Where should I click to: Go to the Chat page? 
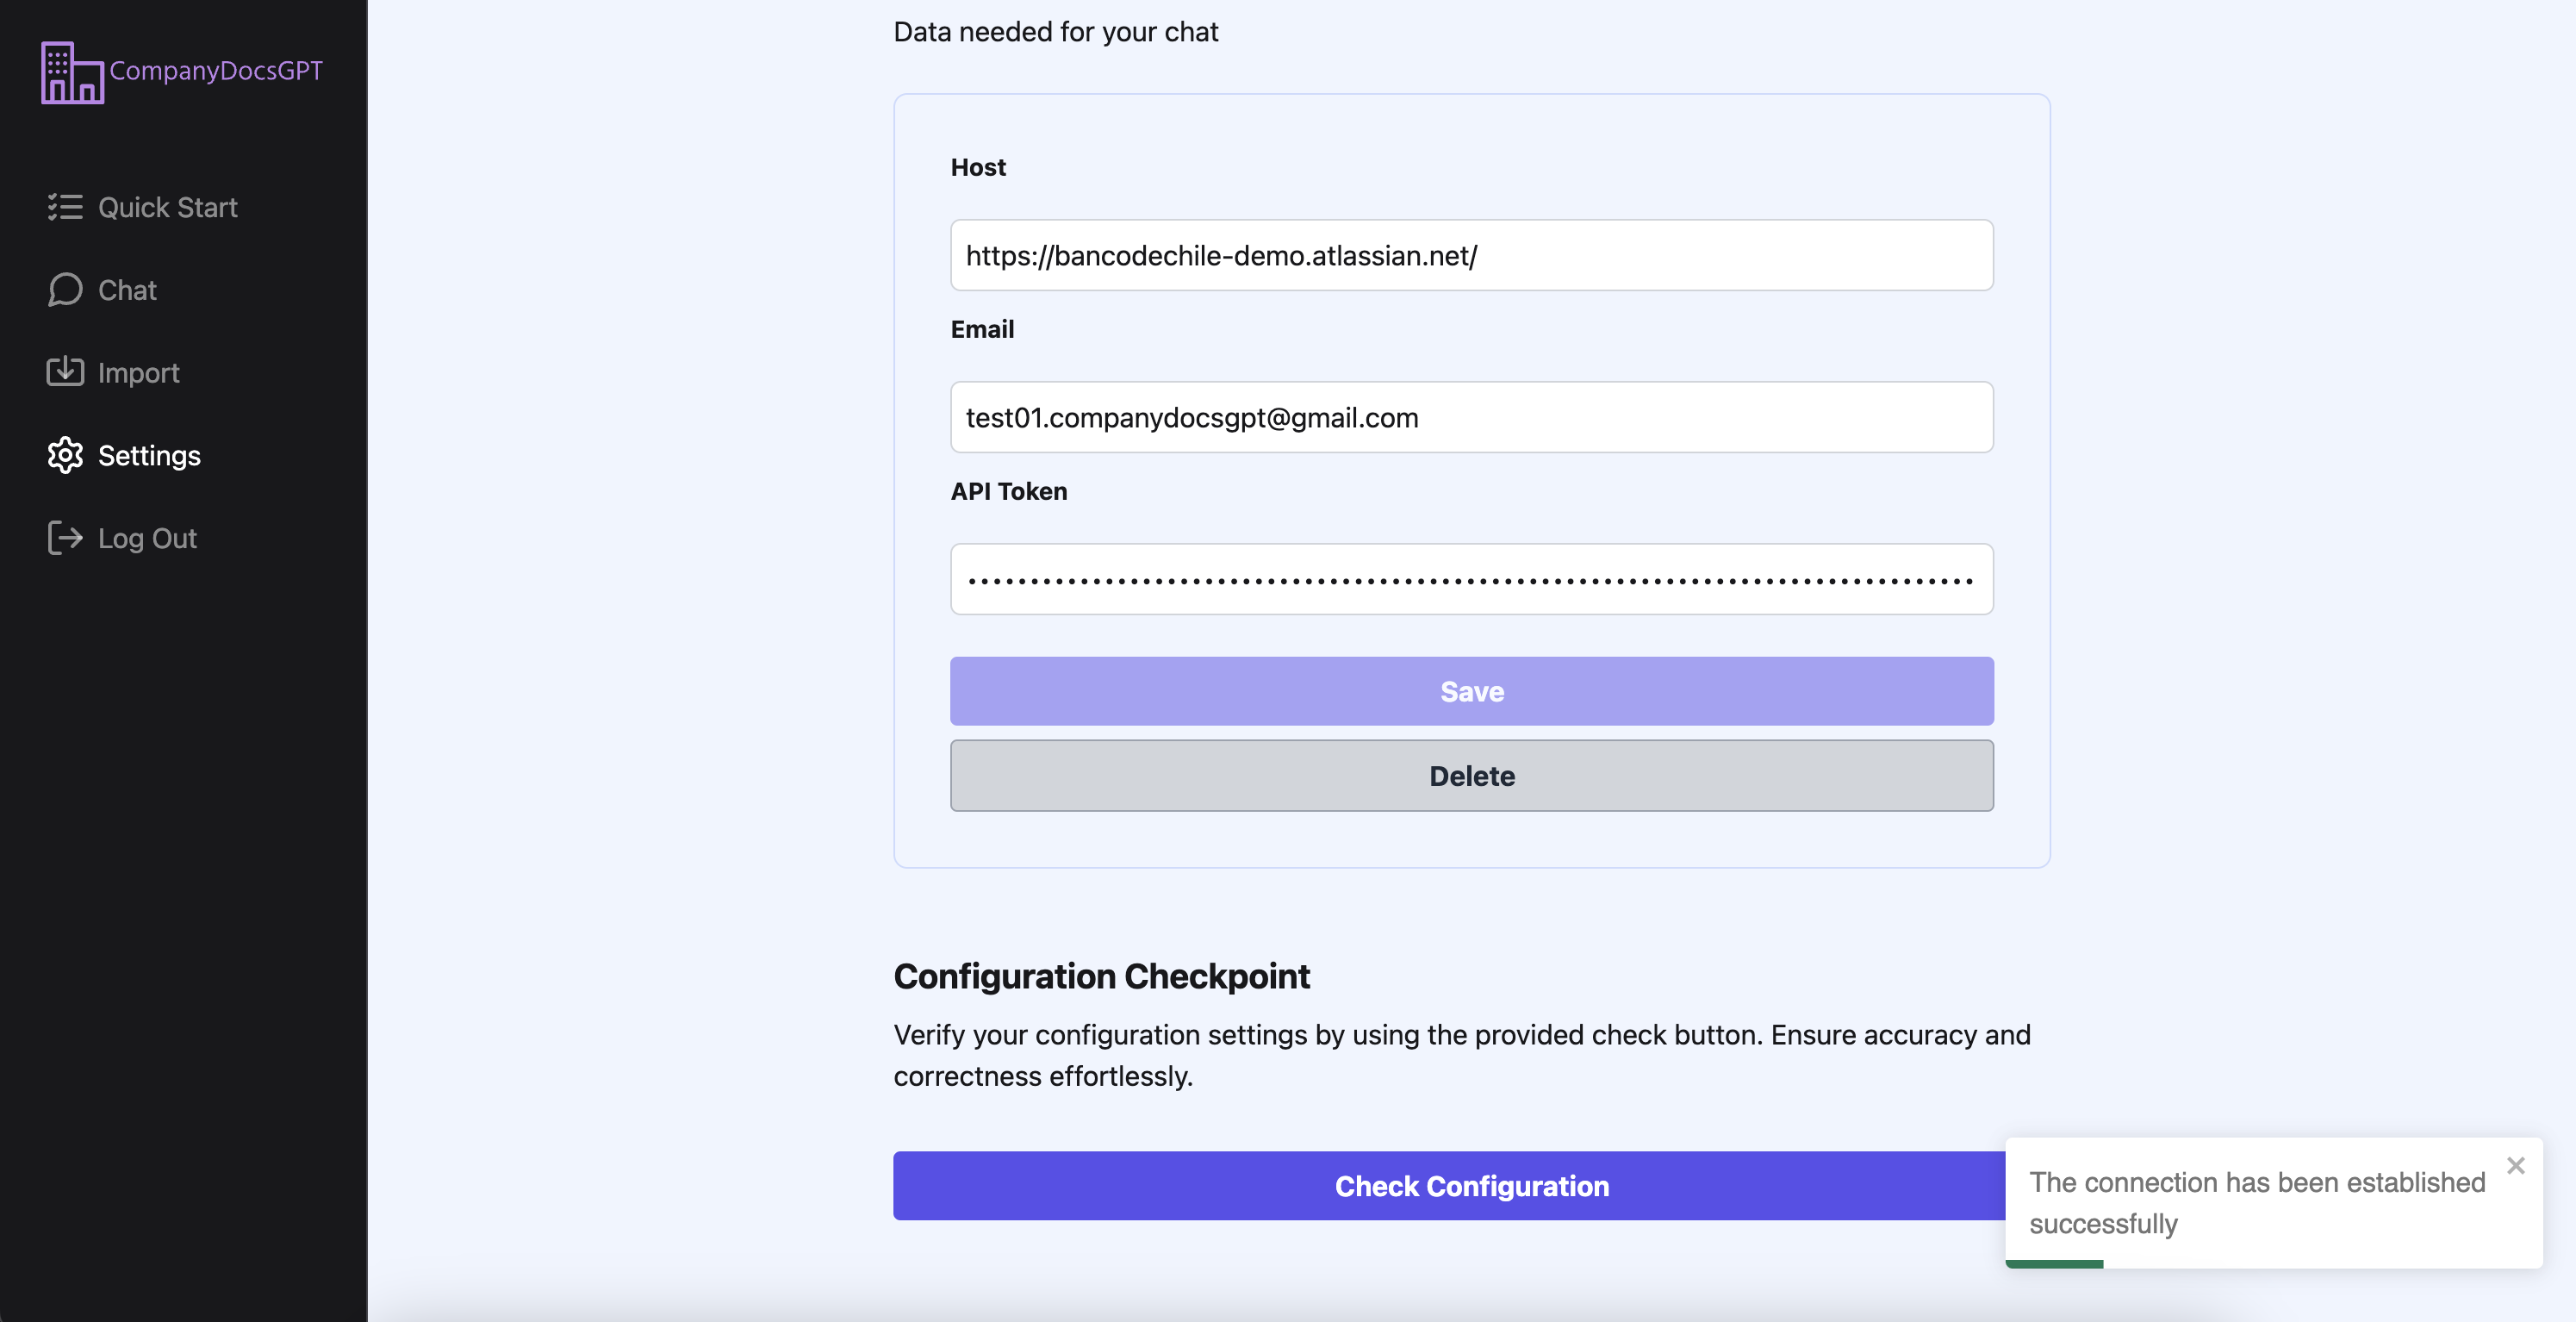pos(127,290)
